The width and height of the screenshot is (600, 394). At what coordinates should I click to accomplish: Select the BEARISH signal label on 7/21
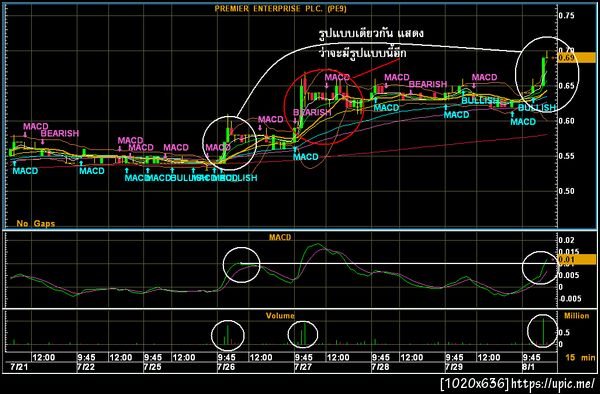click(x=60, y=134)
